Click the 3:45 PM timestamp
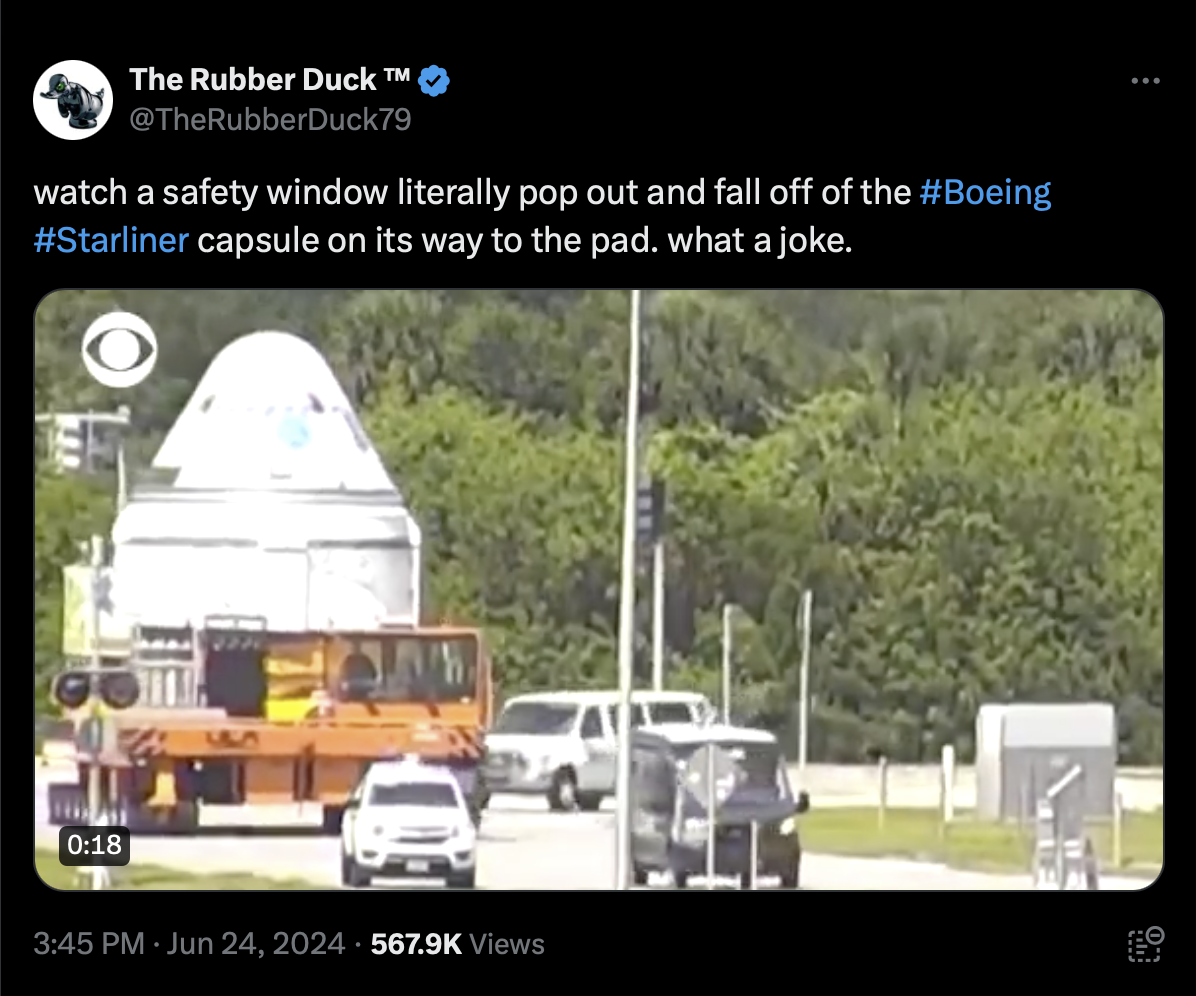The height and width of the screenshot is (996, 1196). click(x=89, y=944)
